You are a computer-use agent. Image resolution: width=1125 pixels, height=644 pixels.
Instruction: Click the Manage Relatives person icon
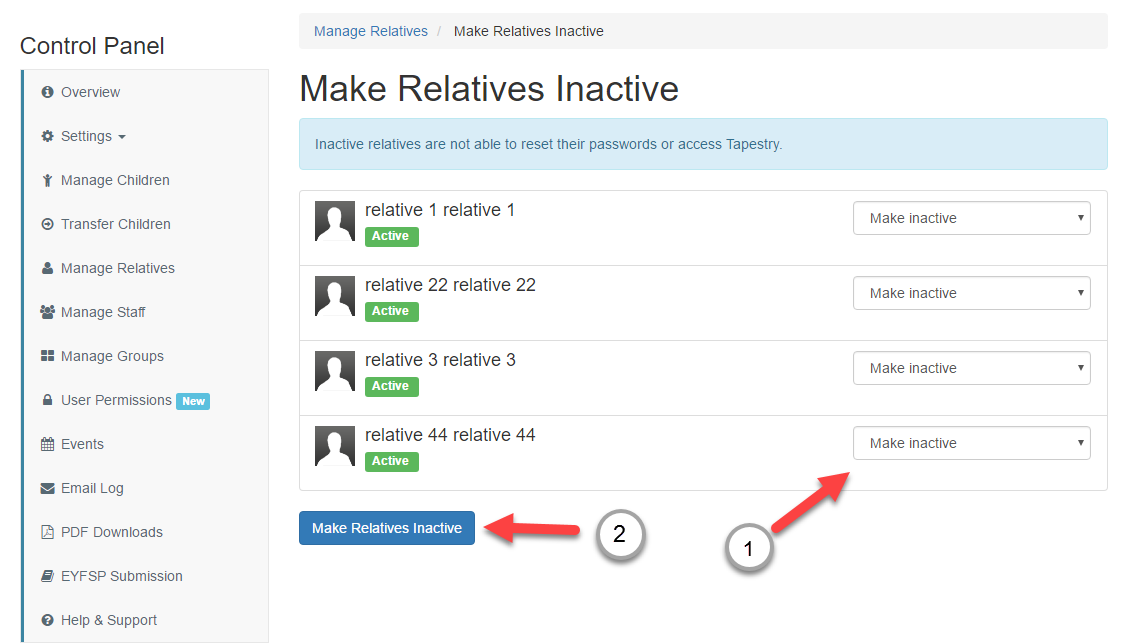[x=47, y=268]
